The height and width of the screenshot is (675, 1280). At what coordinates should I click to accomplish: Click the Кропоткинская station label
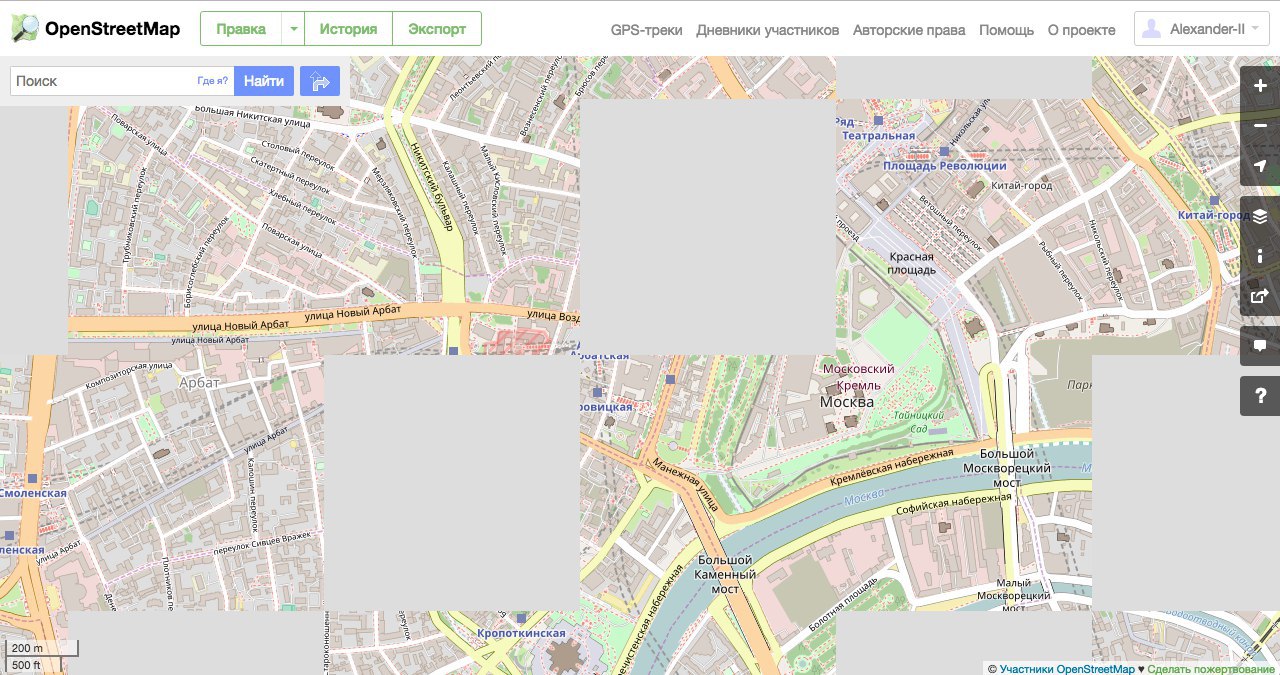520,633
